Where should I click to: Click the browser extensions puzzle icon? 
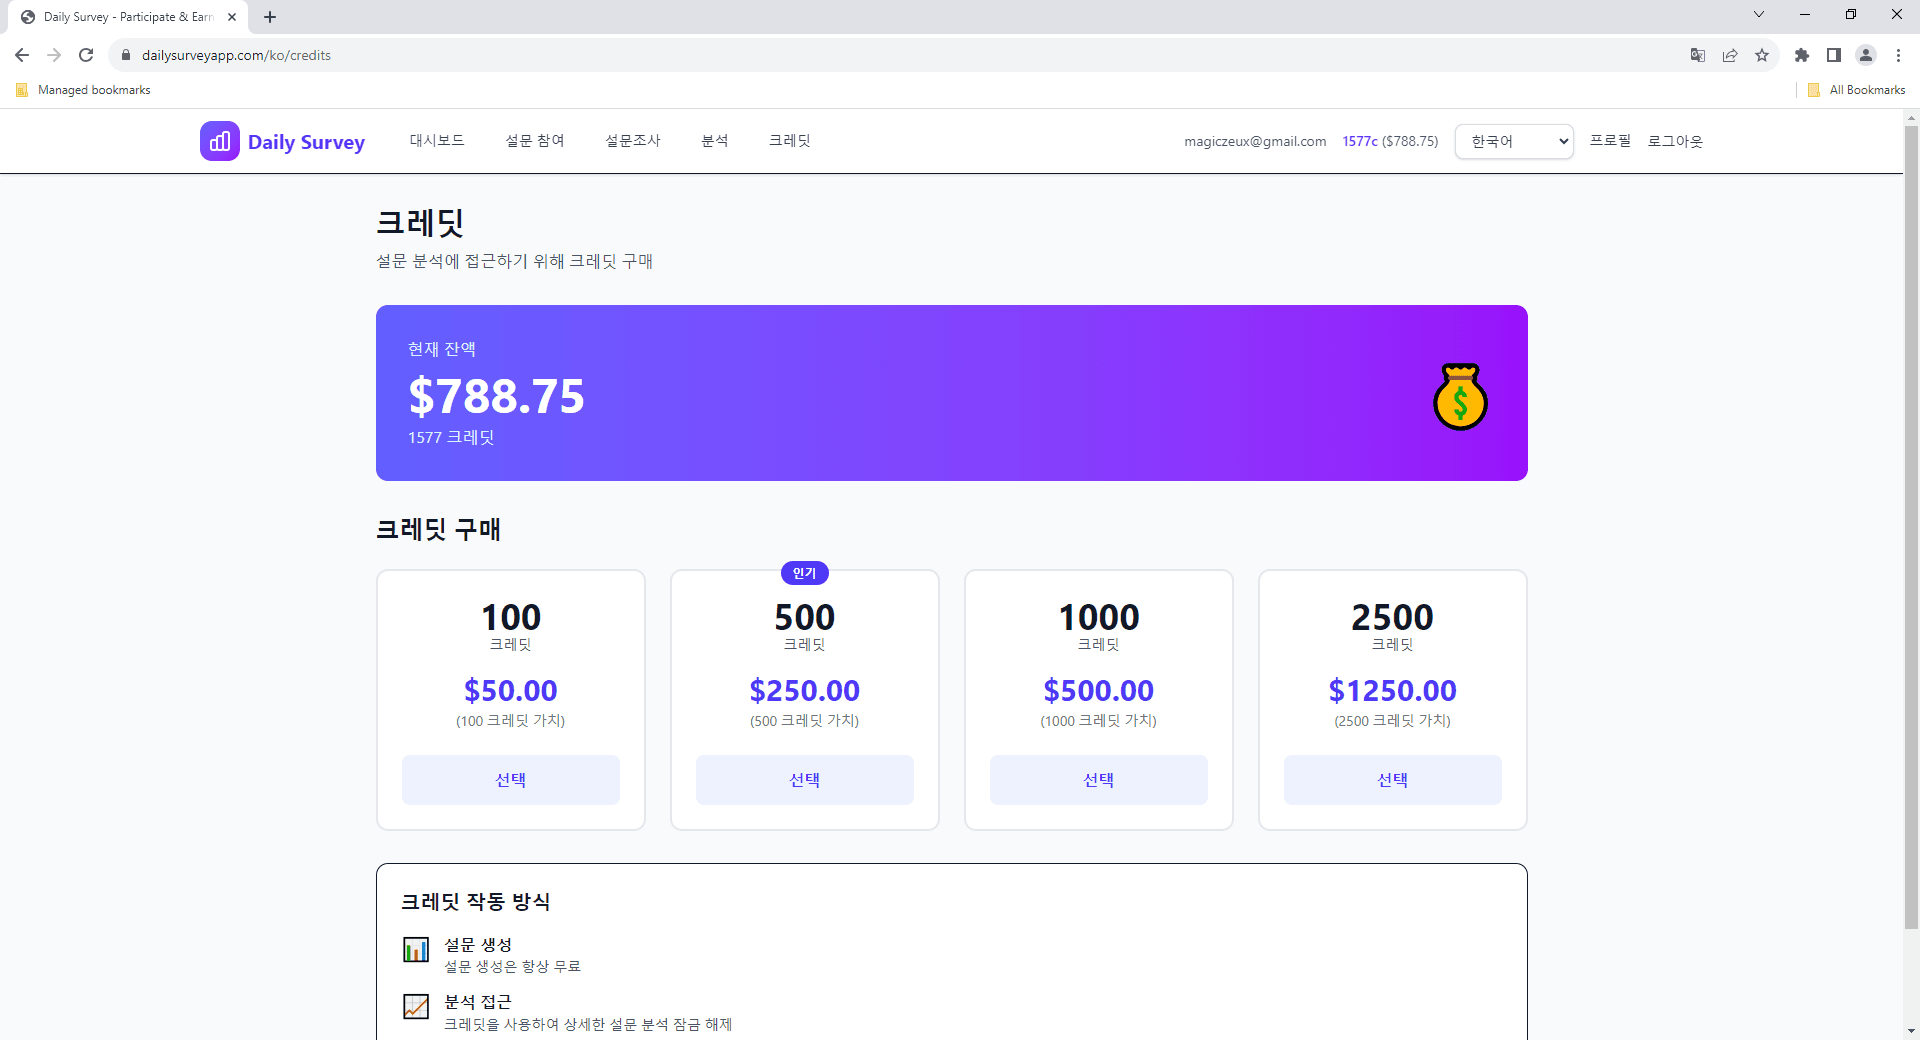(1802, 55)
